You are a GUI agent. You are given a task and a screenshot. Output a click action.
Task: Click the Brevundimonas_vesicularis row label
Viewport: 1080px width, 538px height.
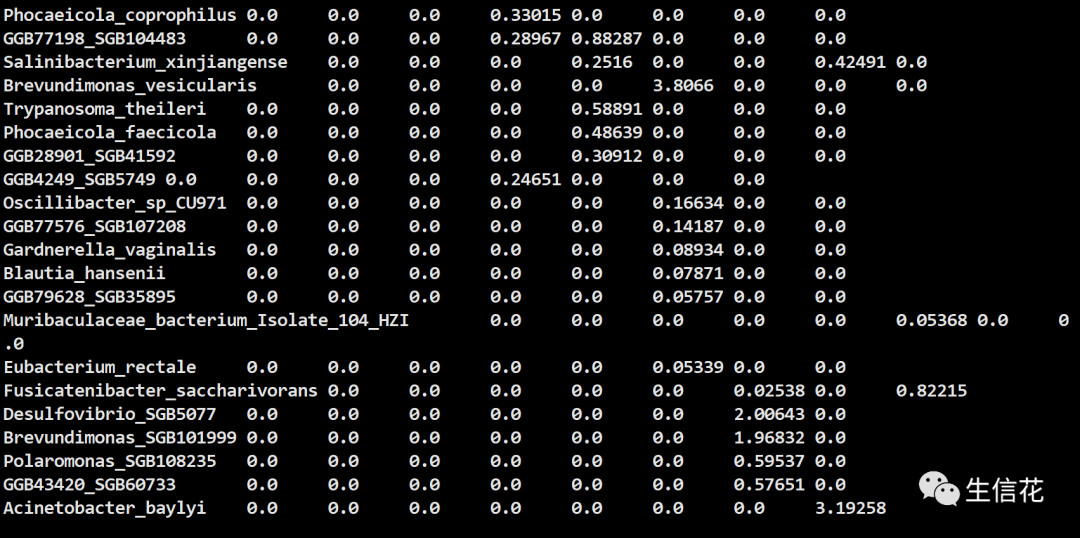point(130,85)
